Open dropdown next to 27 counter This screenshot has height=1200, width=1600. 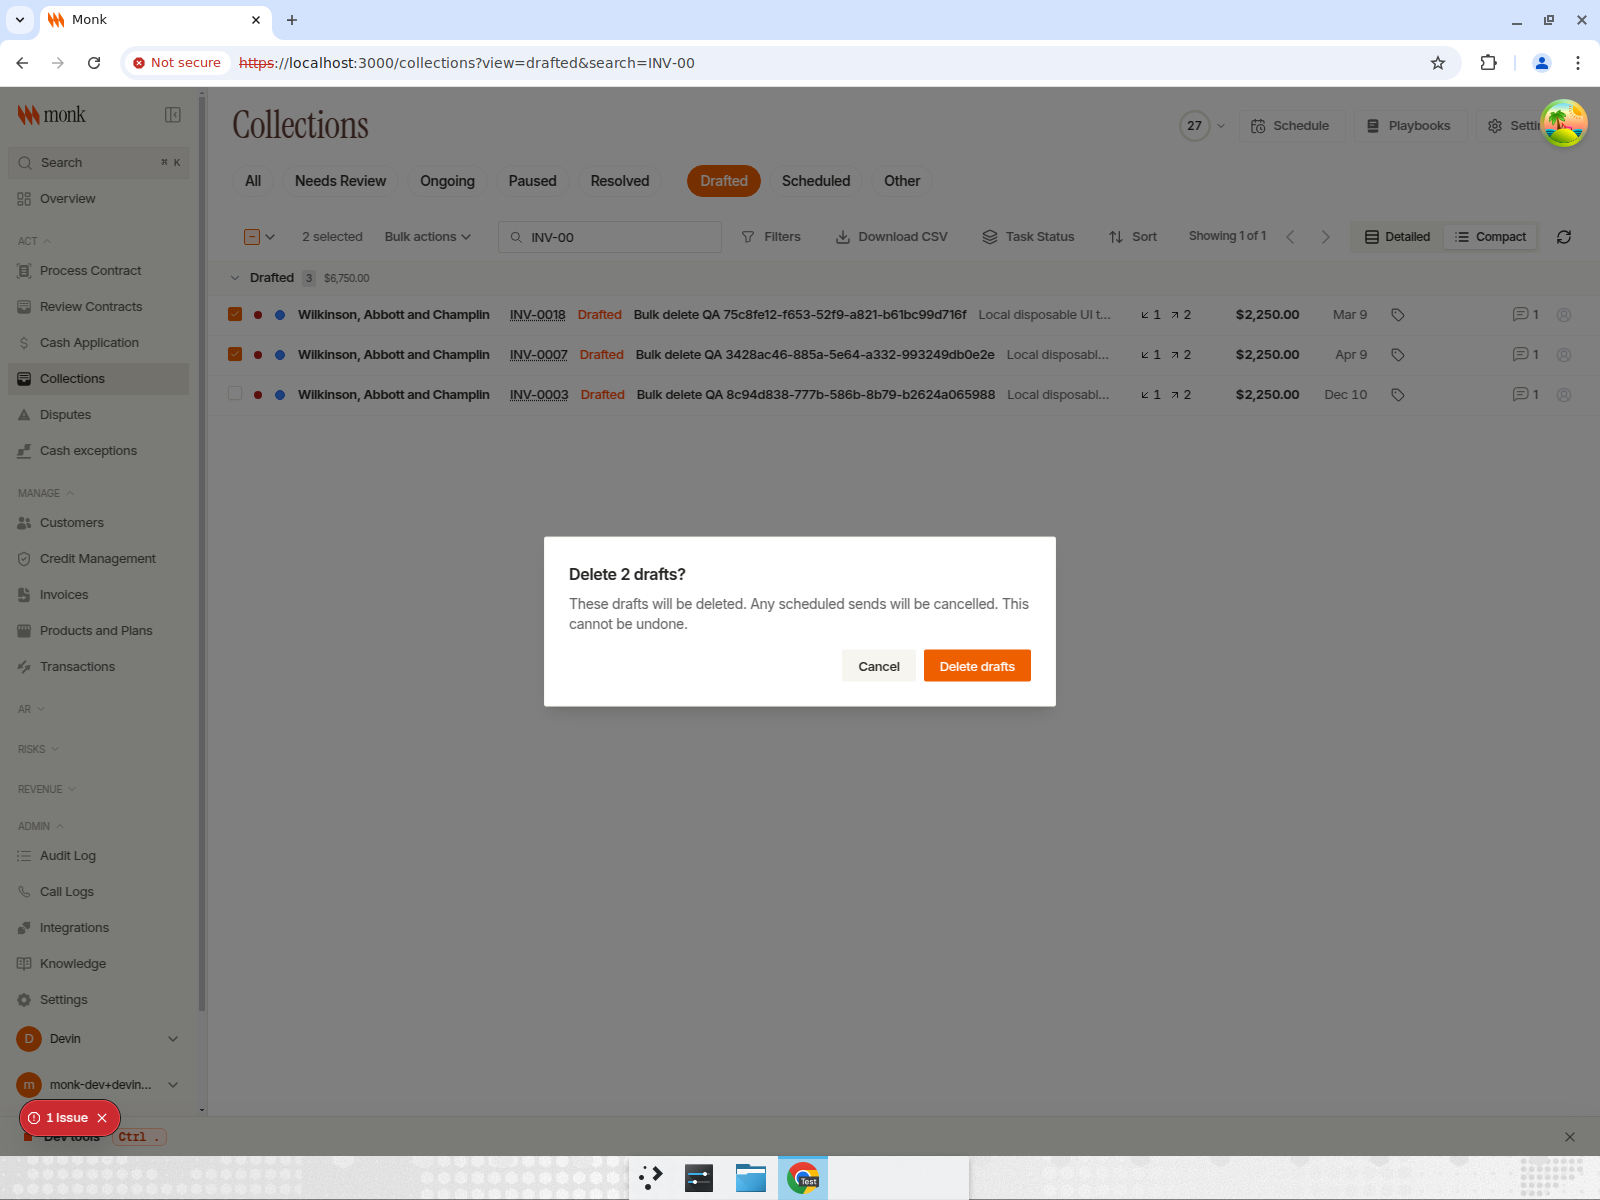1221,126
